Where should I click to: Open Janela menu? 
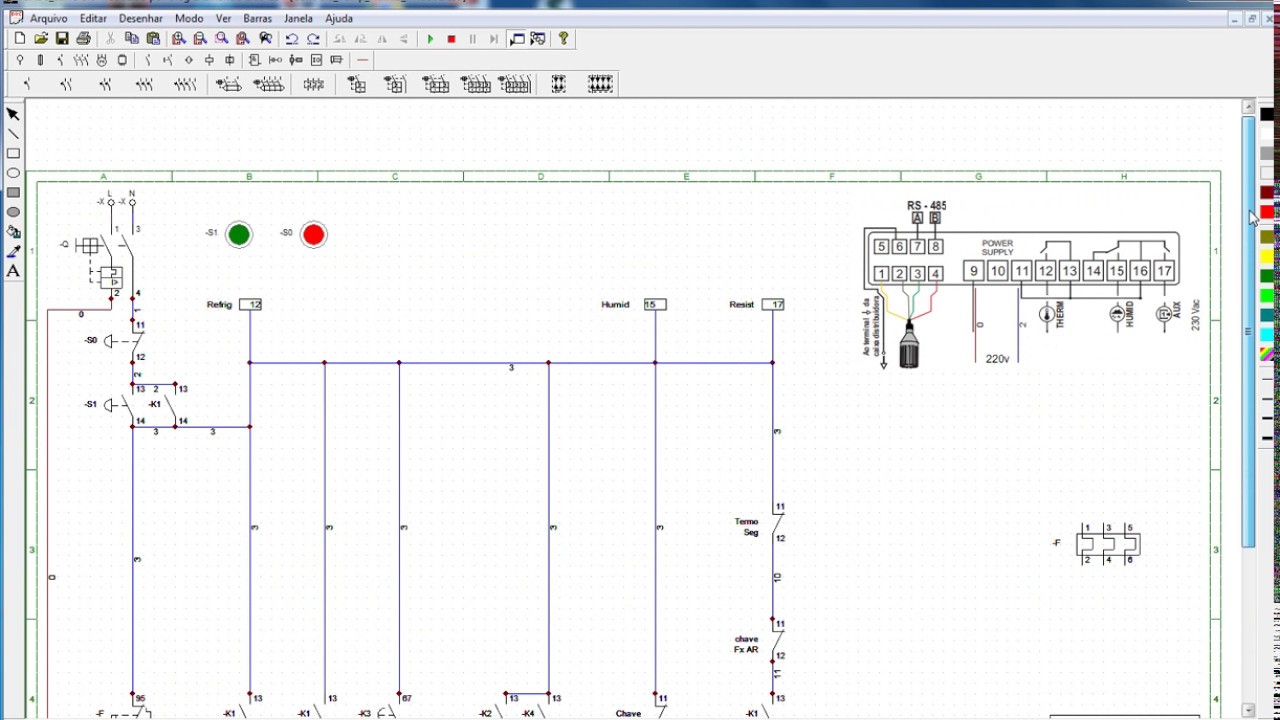[298, 19]
